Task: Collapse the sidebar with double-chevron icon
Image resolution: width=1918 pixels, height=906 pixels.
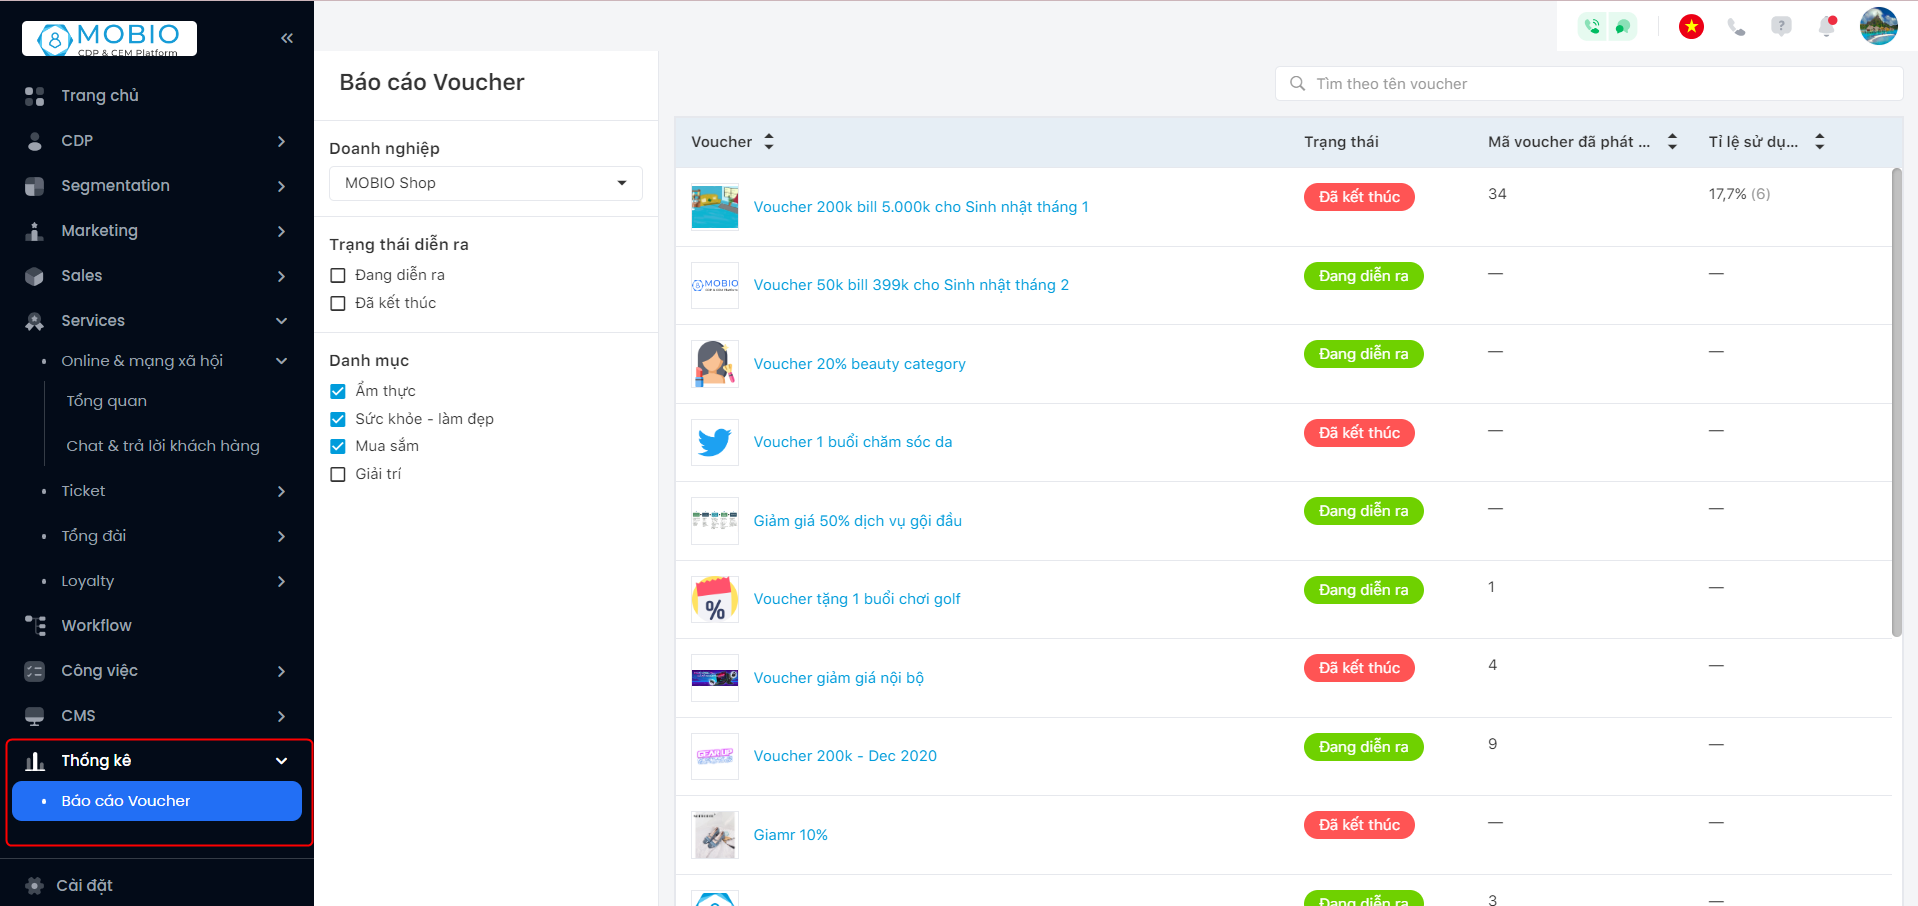Action: coord(287,38)
